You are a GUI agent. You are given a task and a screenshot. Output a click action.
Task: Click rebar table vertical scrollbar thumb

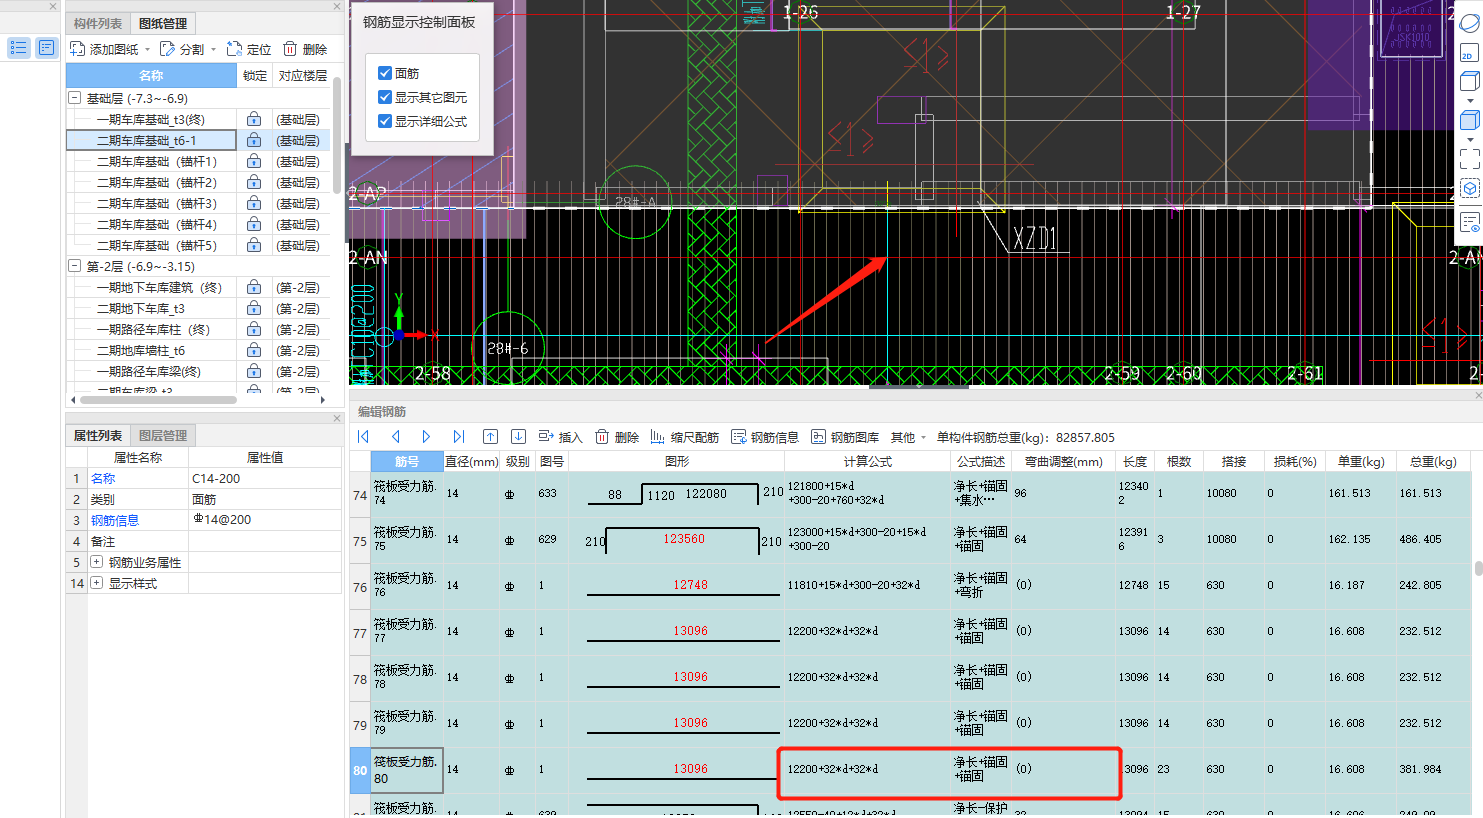click(1478, 568)
